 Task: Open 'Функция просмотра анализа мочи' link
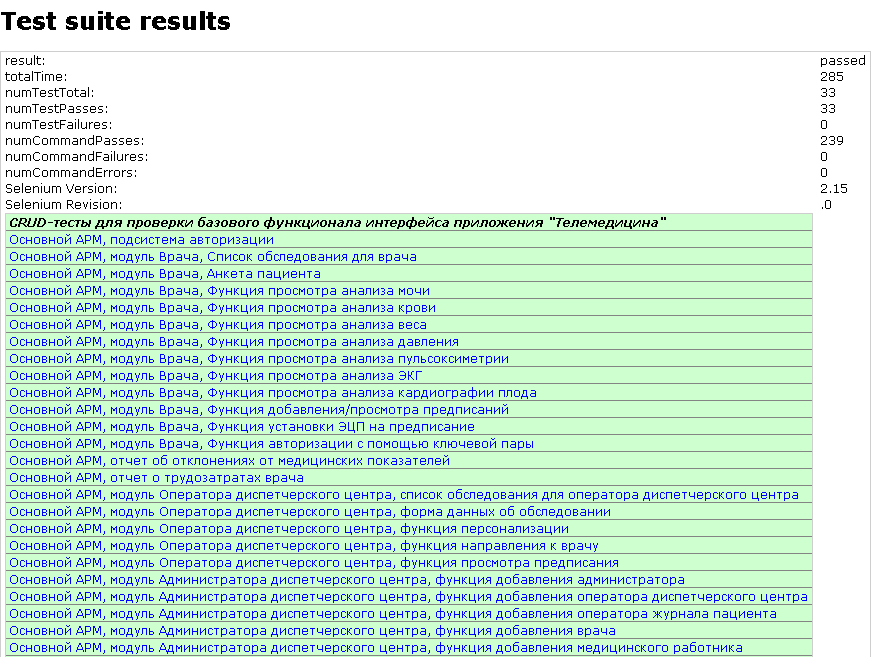tap(220, 291)
